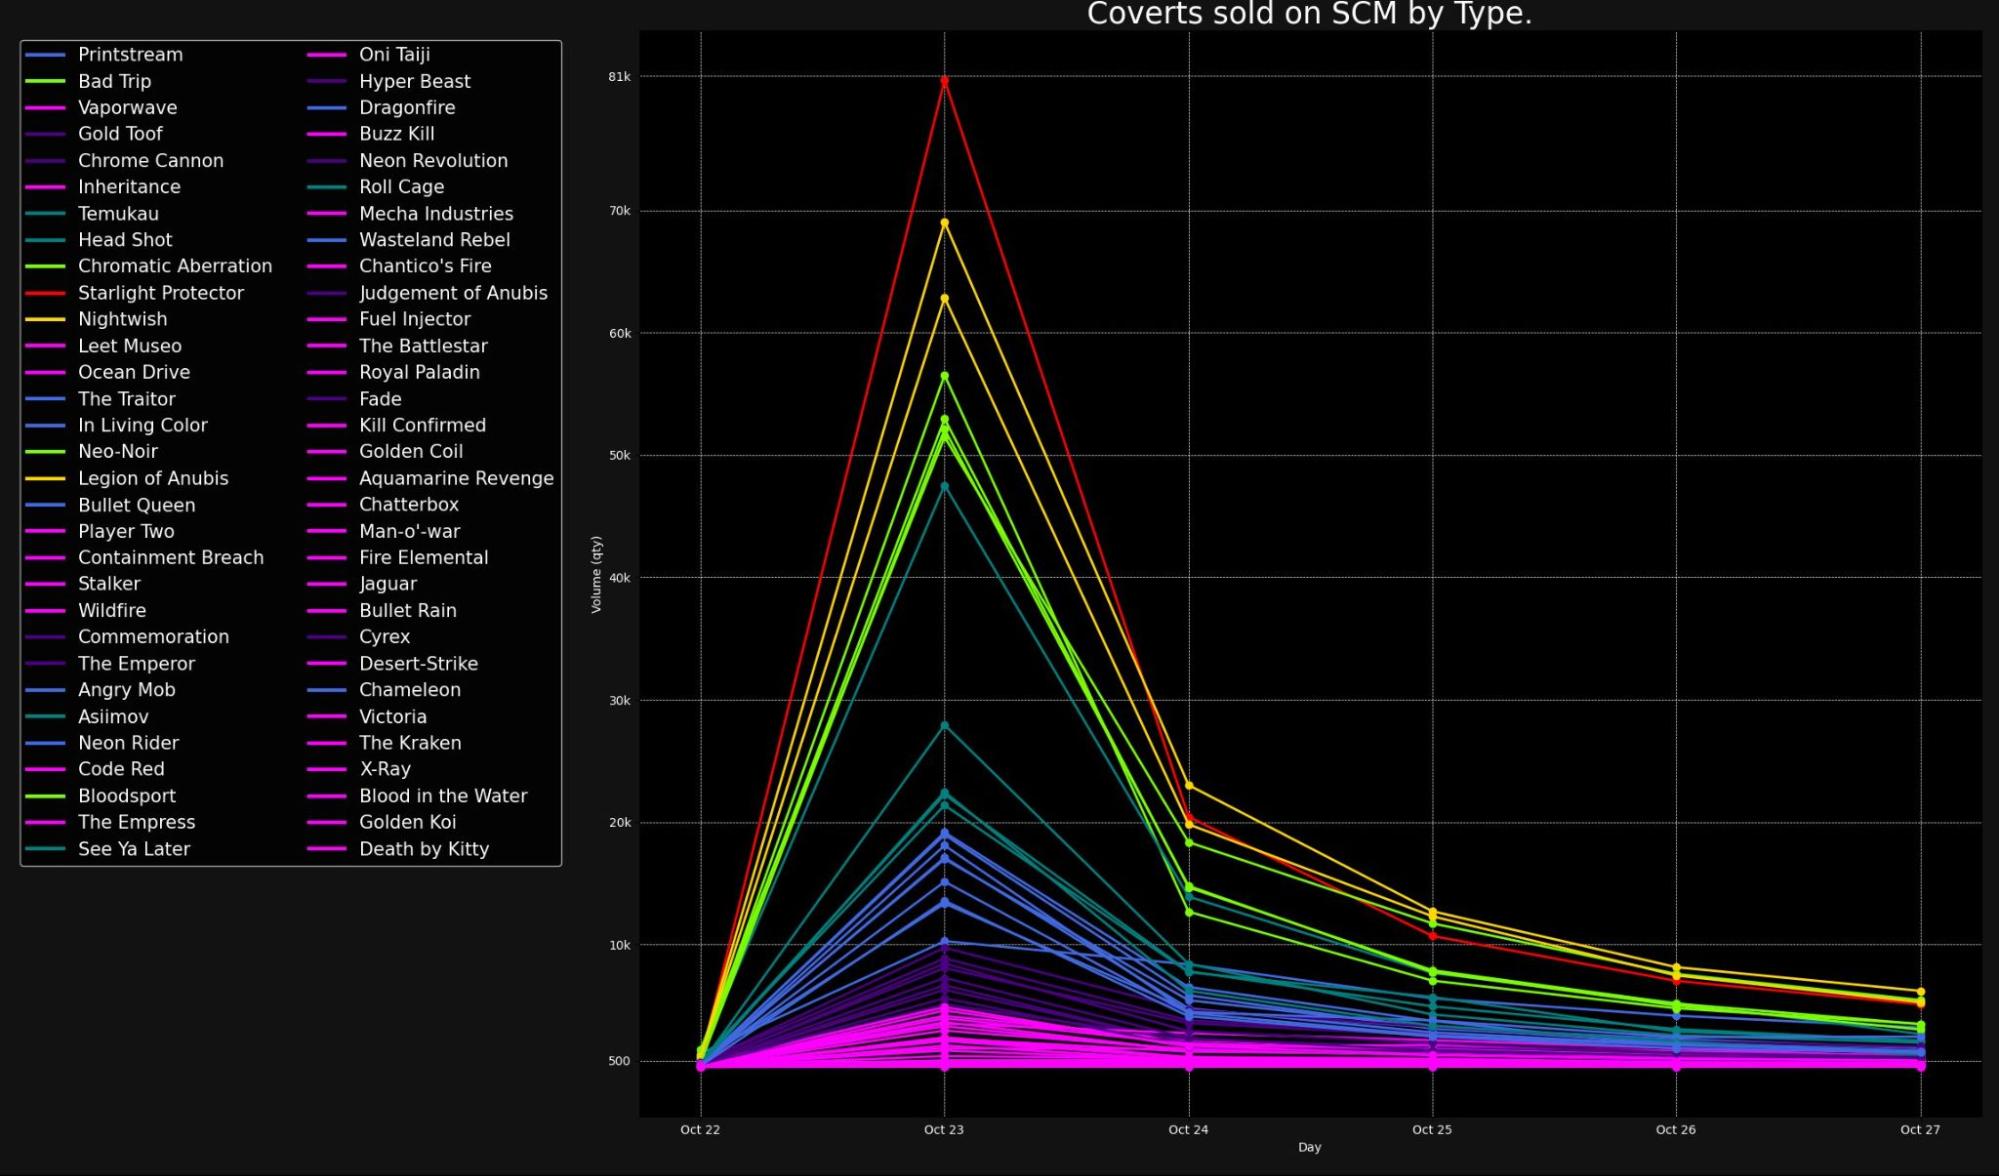Click the magenta Vaporwave legend swatch
The width and height of the screenshot is (1999, 1176).
pos(45,107)
